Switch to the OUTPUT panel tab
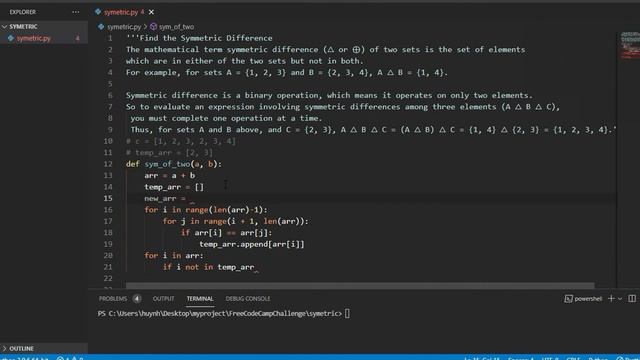640x360 pixels. click(163, 299)
